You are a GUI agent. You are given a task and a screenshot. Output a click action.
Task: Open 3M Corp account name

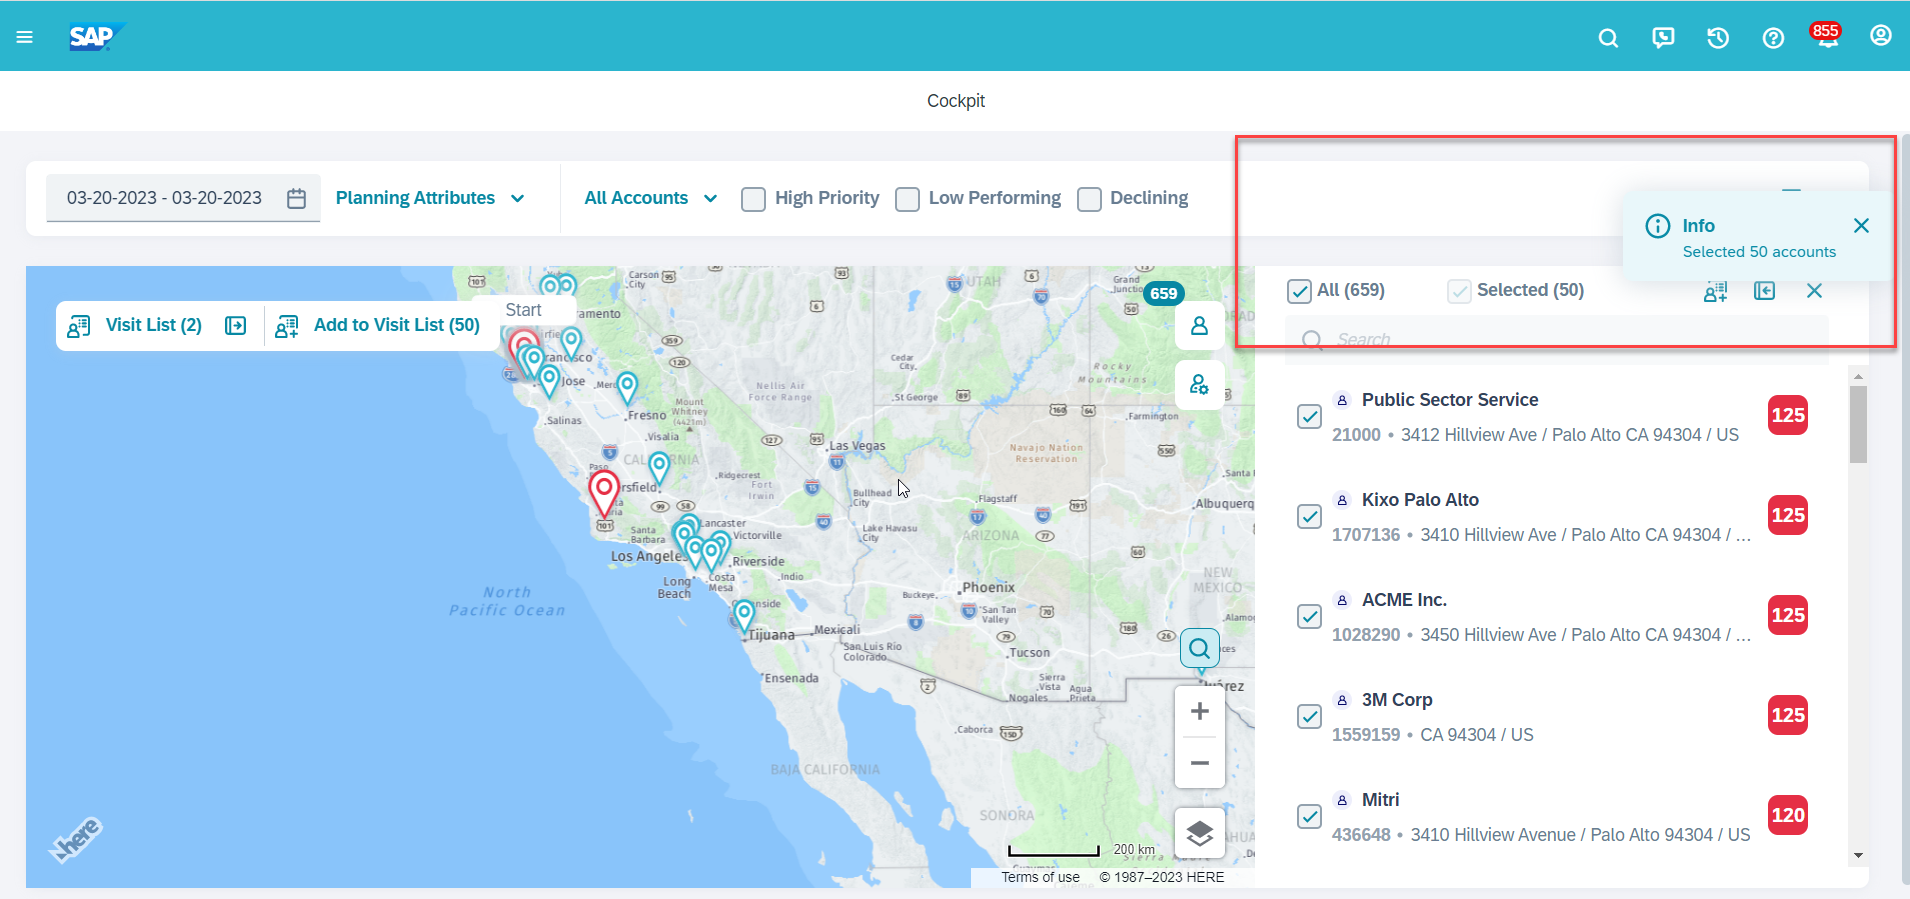click(1397, 700)
